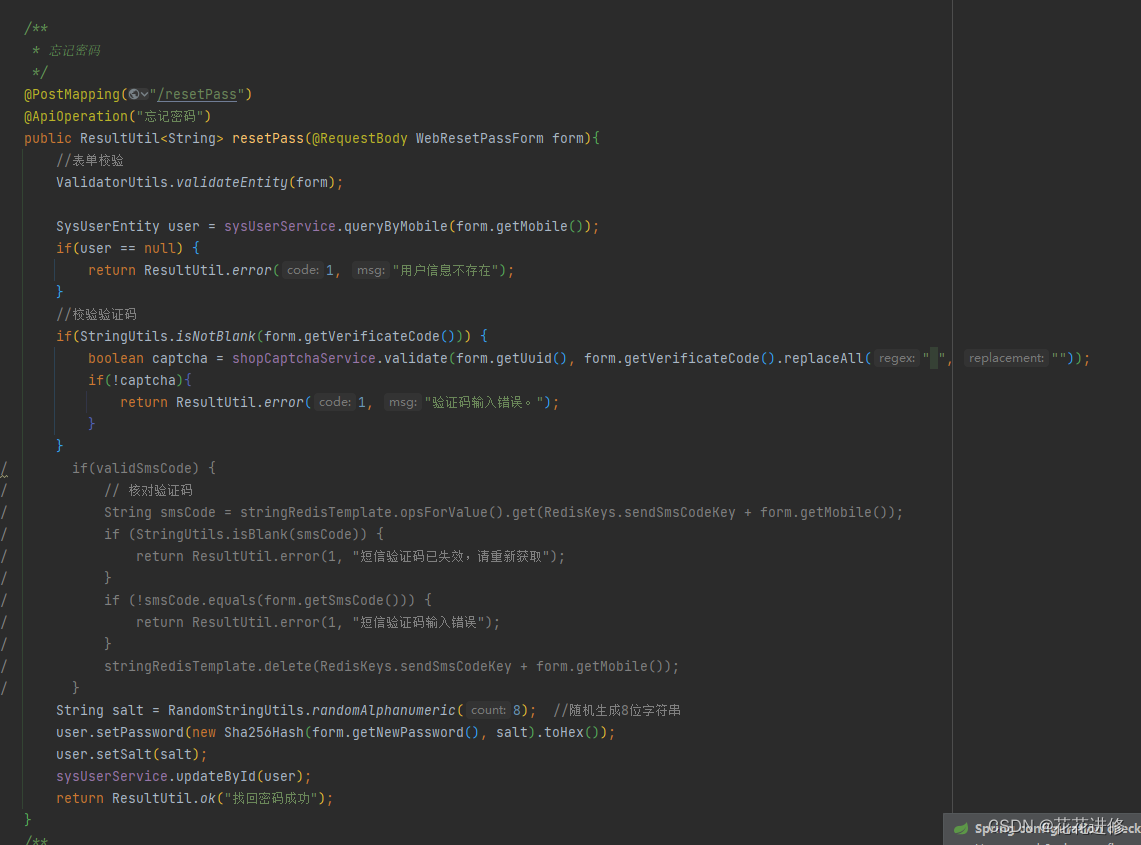Screen dimensions: 1141x845
Task: Click the WebResetPassForm parameter type
Action: pos(480,138)
